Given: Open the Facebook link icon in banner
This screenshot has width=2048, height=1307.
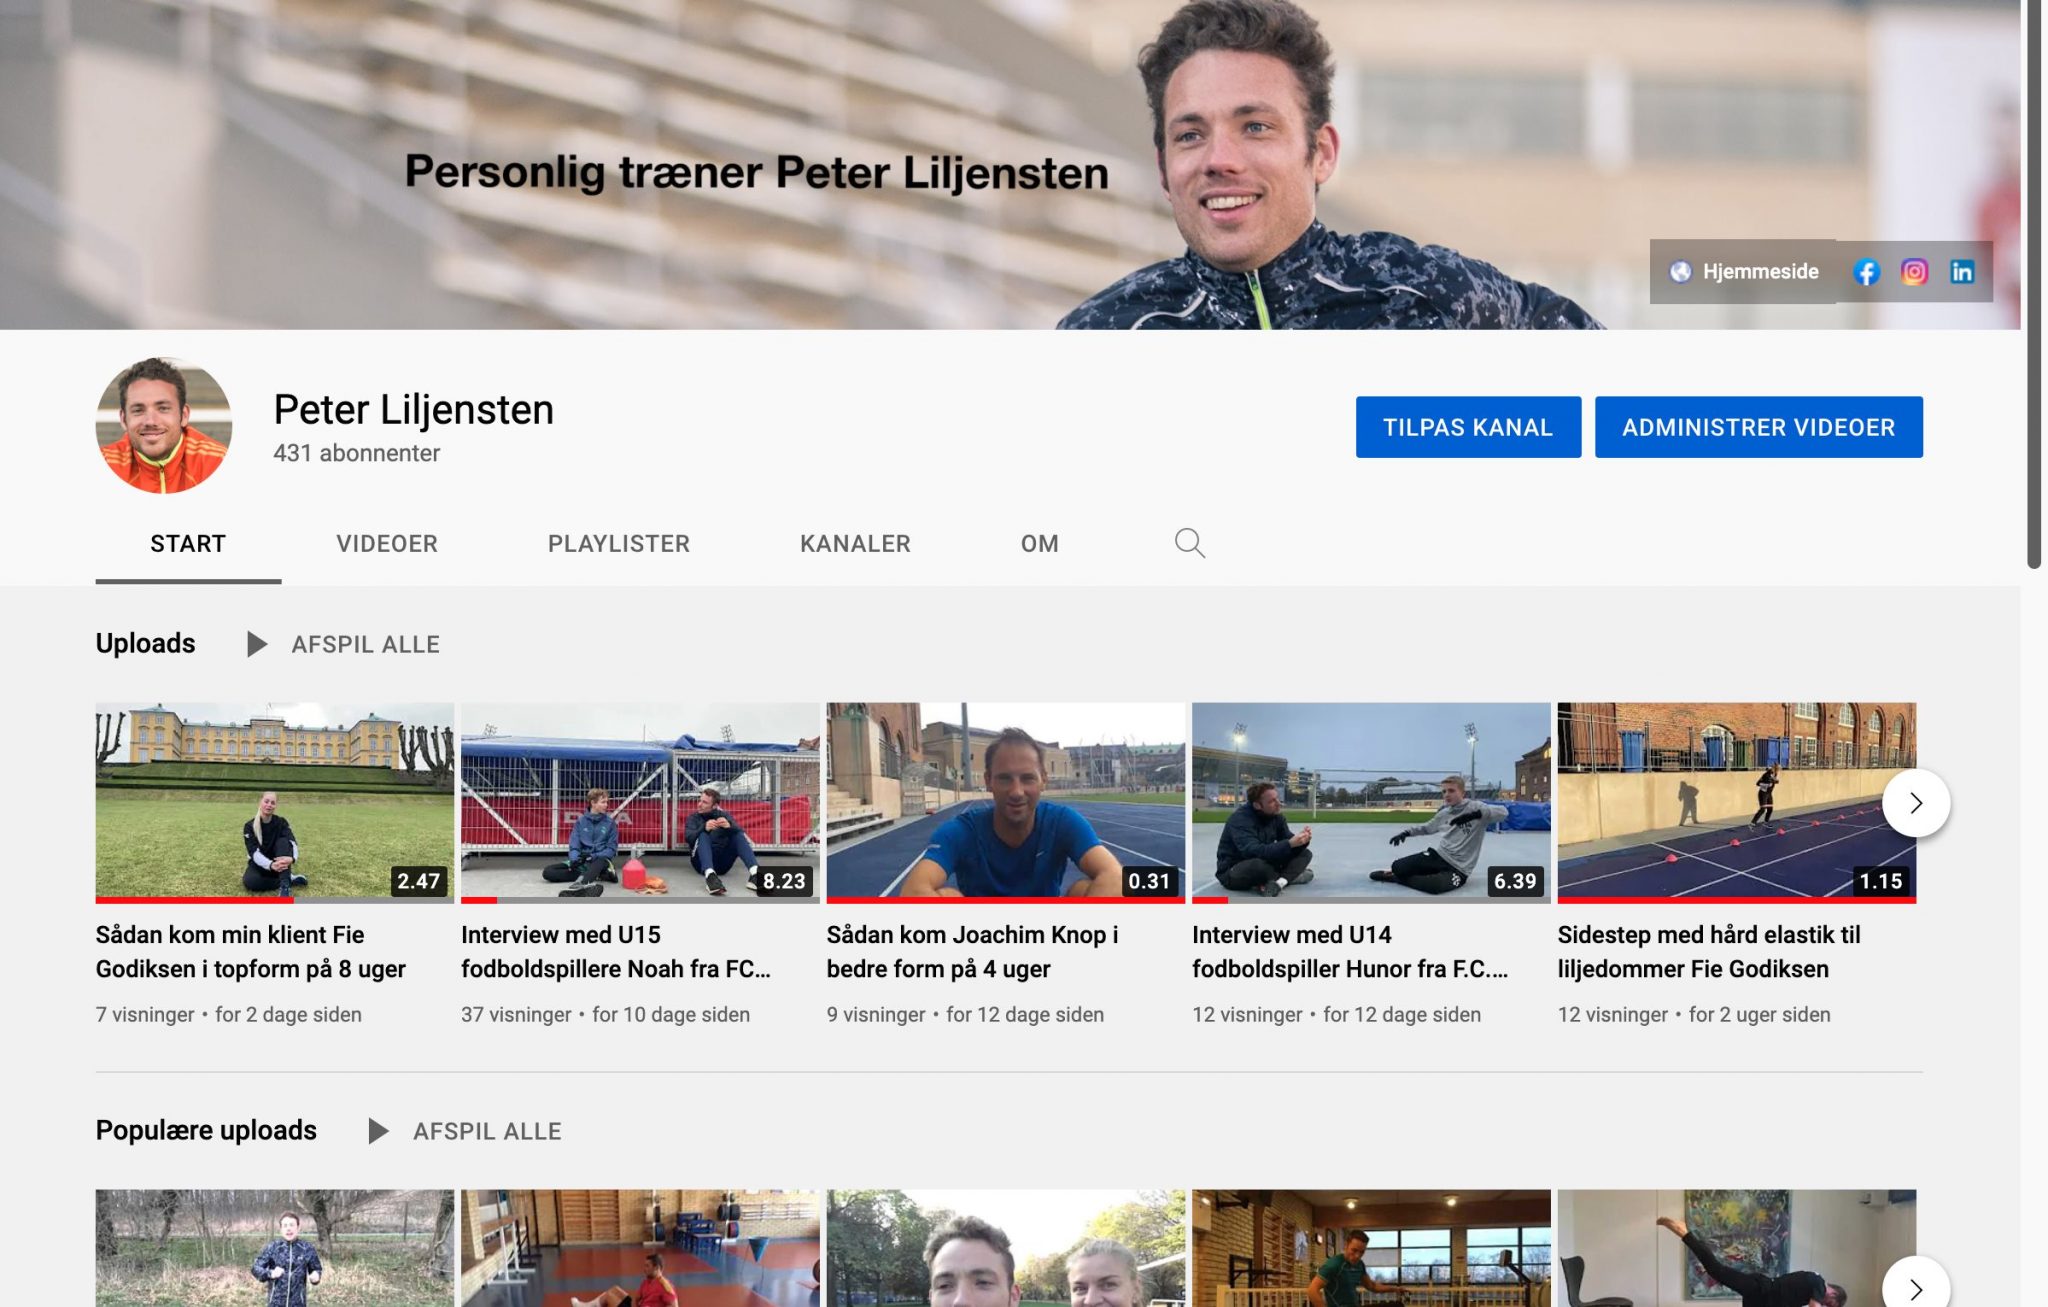Looking at the screenshot, I should (1866, 272).
